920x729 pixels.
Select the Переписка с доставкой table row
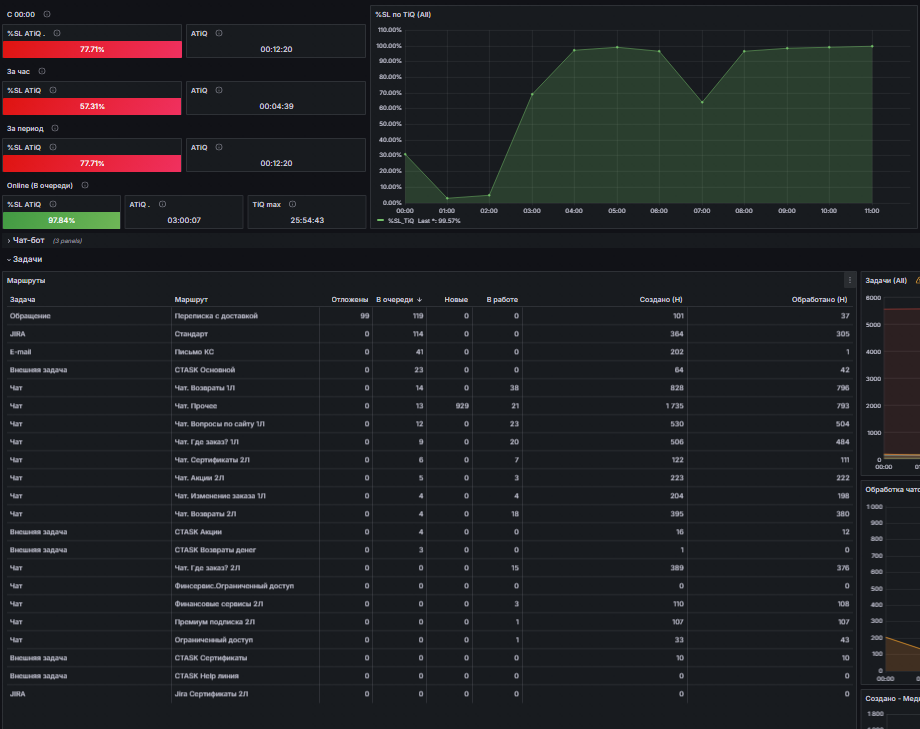(x=429, y=316)
